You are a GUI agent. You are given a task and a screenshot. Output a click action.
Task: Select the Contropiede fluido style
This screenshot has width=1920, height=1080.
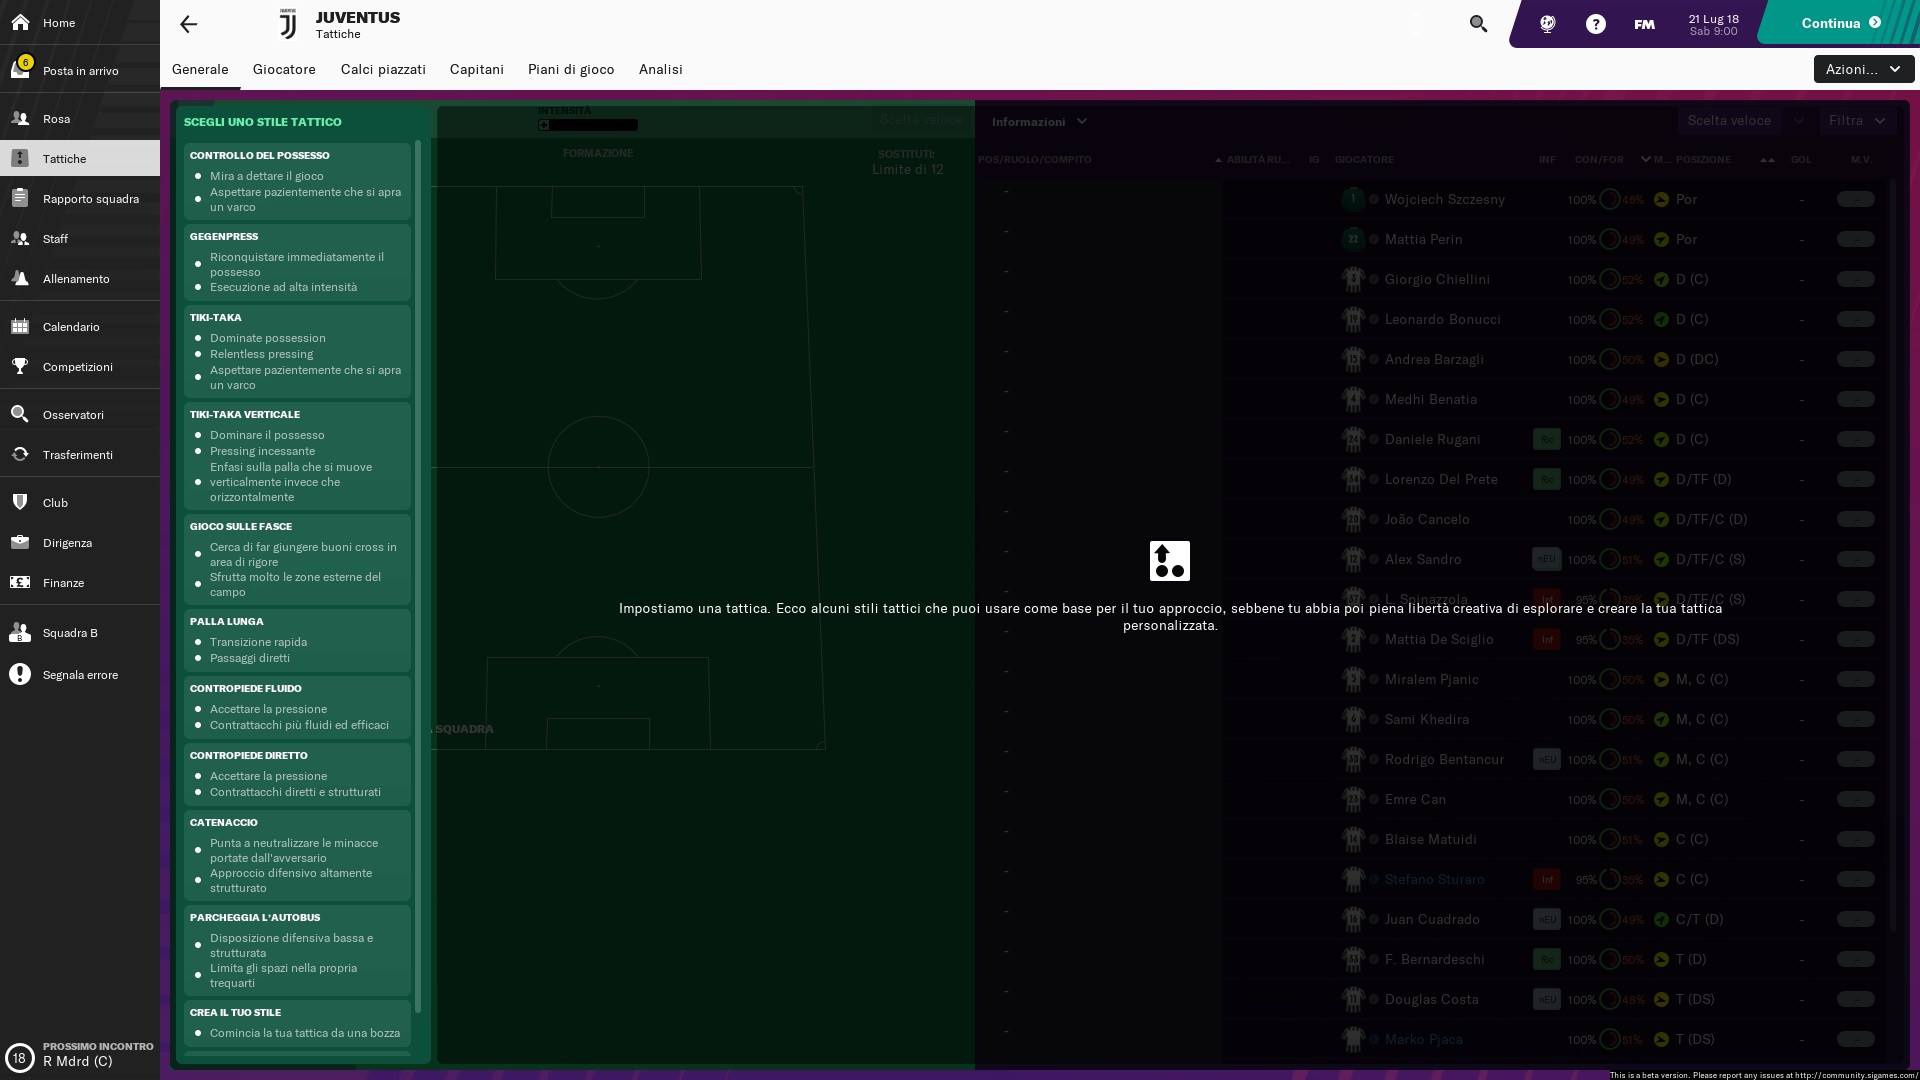297,707
